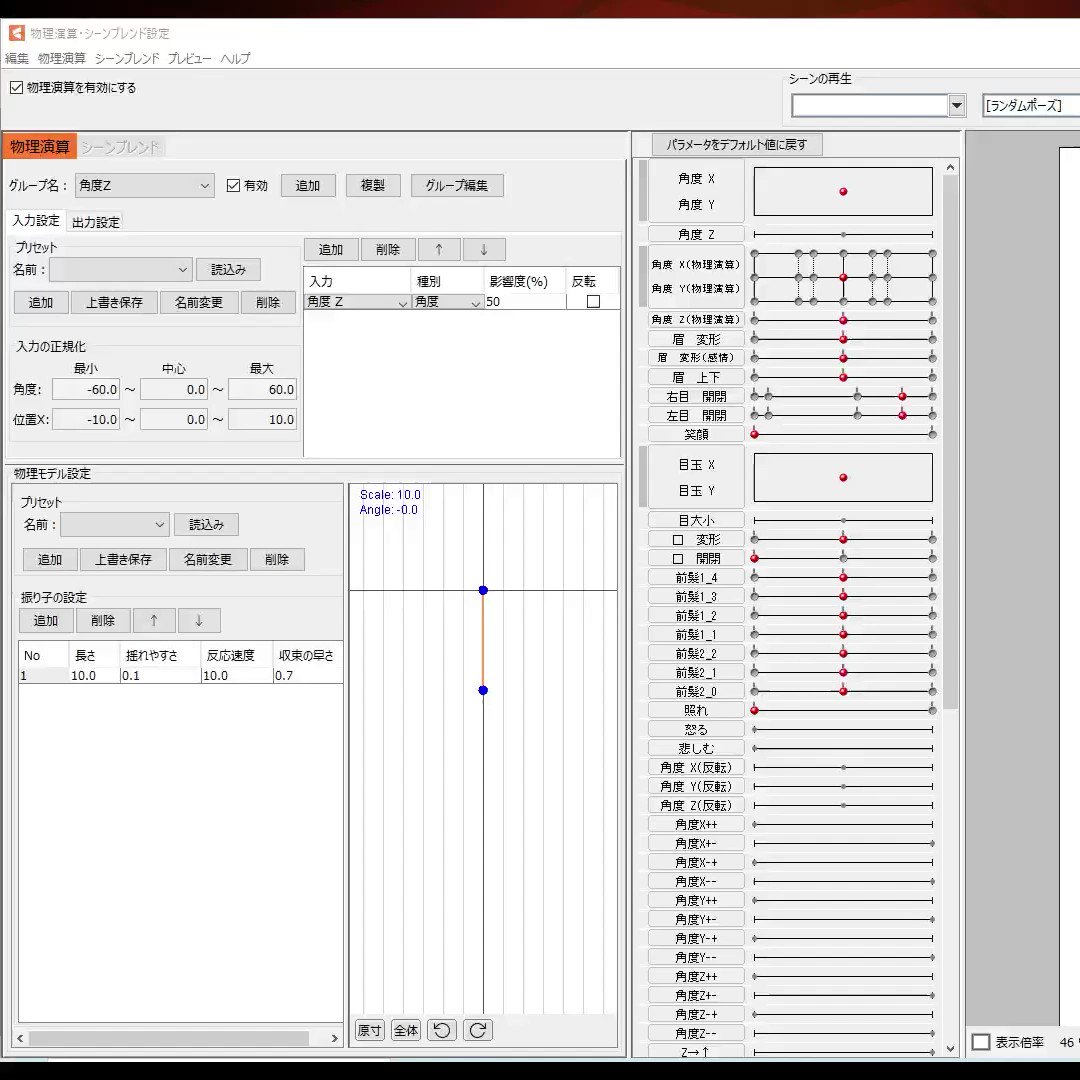Open the プレビュー menu

click(x=189, y=59)
